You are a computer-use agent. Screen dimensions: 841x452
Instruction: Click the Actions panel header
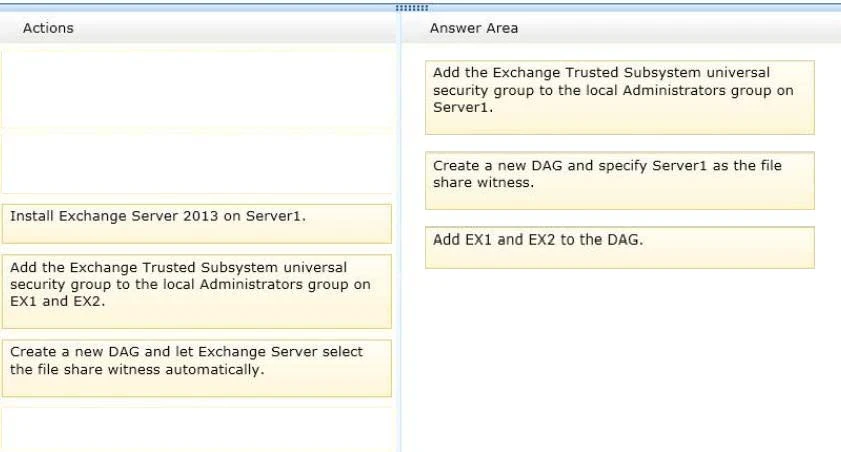pos(48,28)
